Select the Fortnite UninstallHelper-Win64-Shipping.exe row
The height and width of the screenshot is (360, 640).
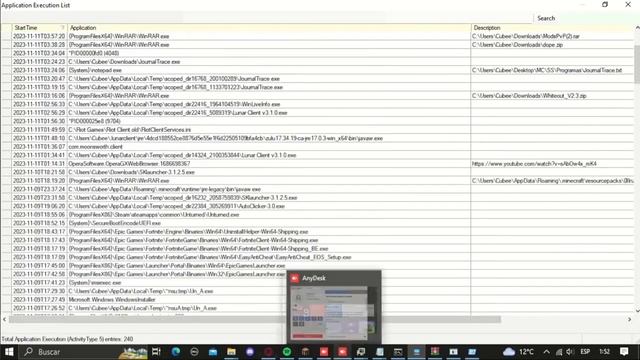[318, 232]
